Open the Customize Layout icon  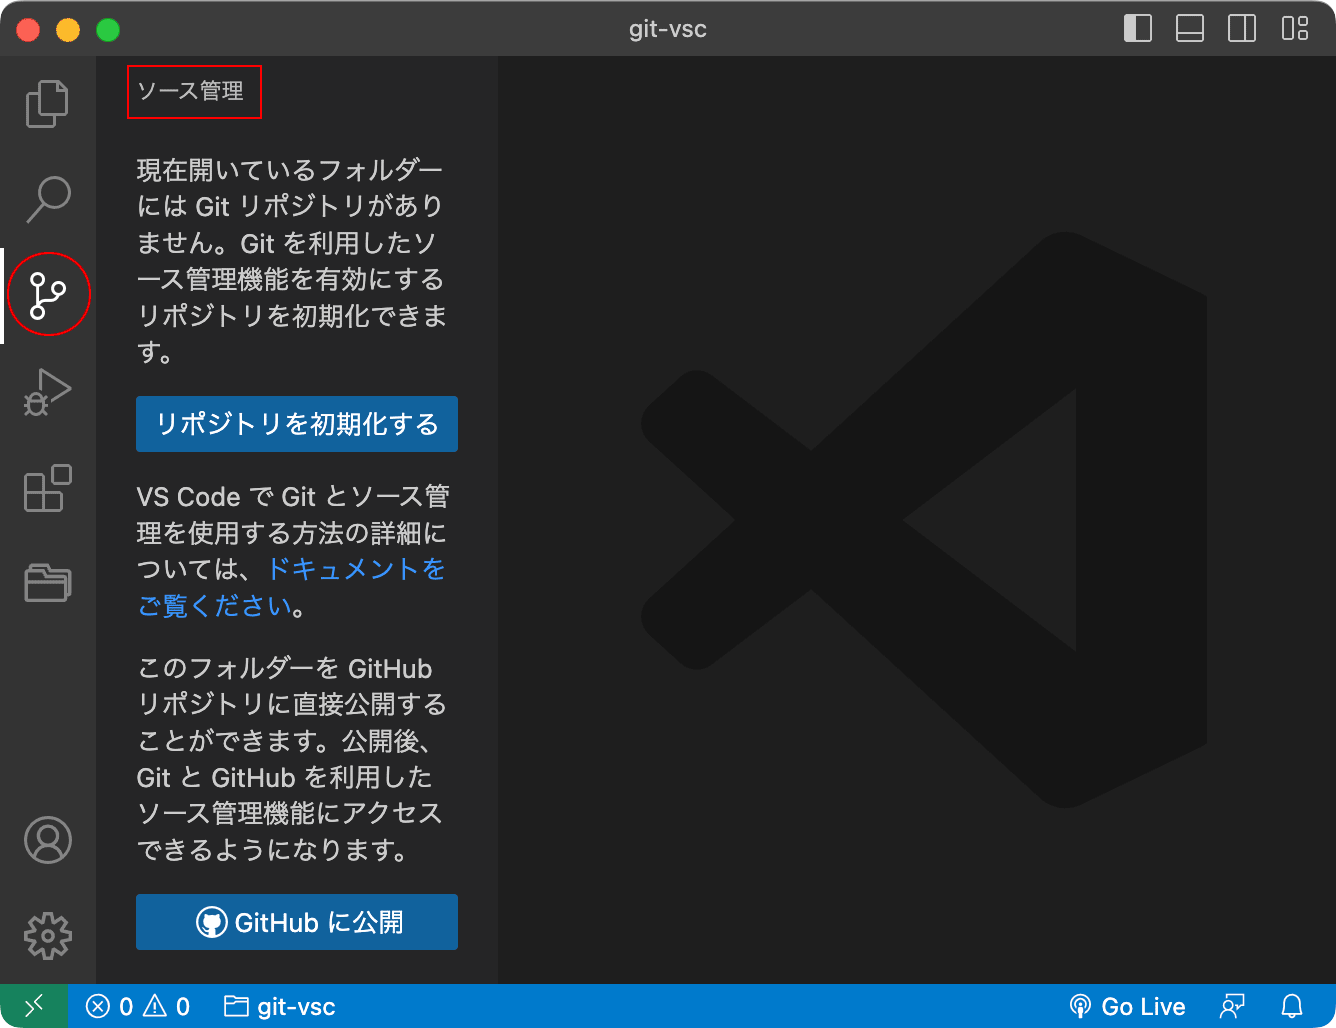(x=1295, y=28)
